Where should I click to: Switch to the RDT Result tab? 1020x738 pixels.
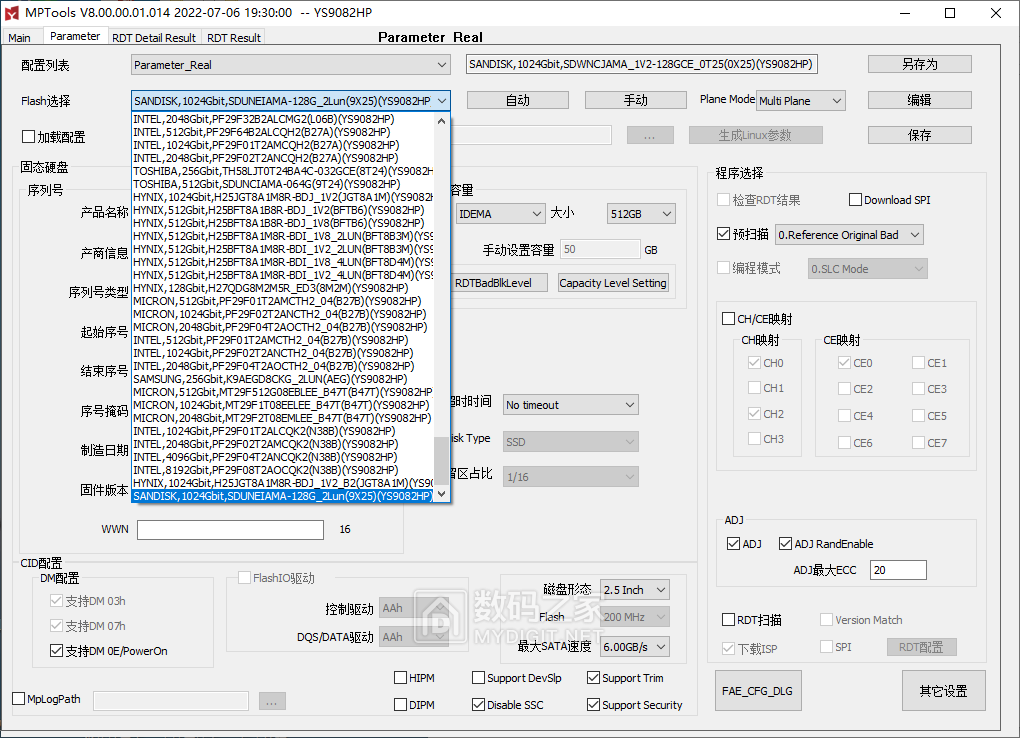[x=234, y=38]
